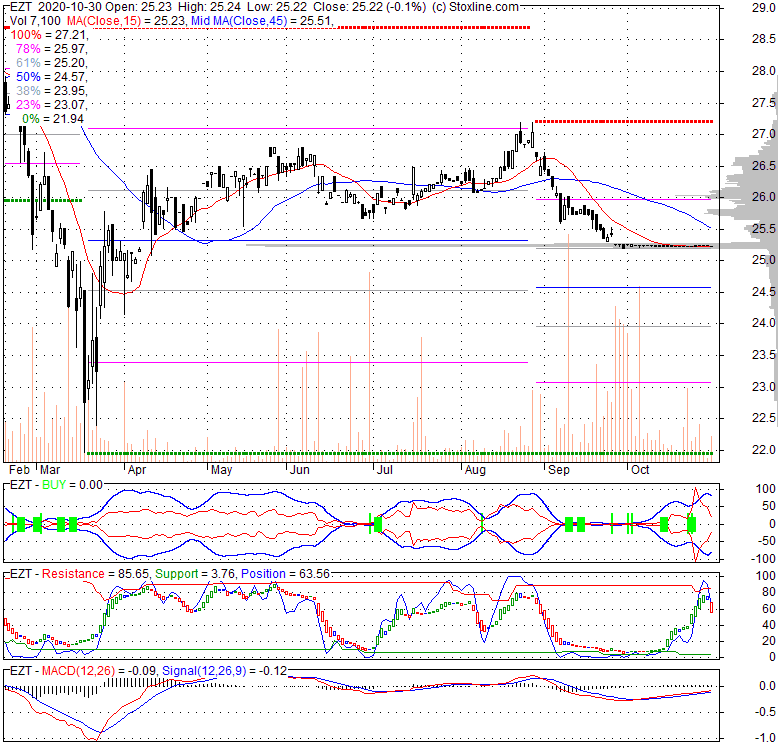
Task: Click the 27.0 price axis value
Action: [764, 134]
